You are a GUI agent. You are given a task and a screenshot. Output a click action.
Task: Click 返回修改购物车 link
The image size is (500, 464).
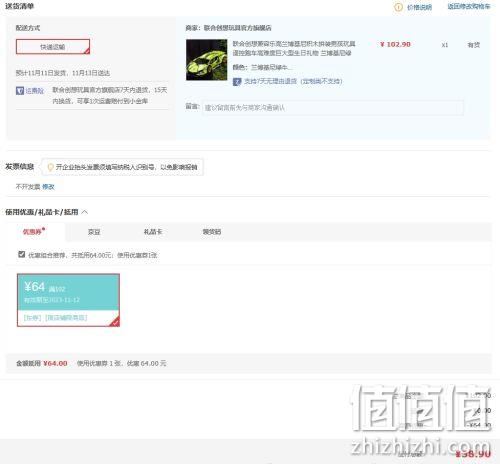[x=469, y=7]
